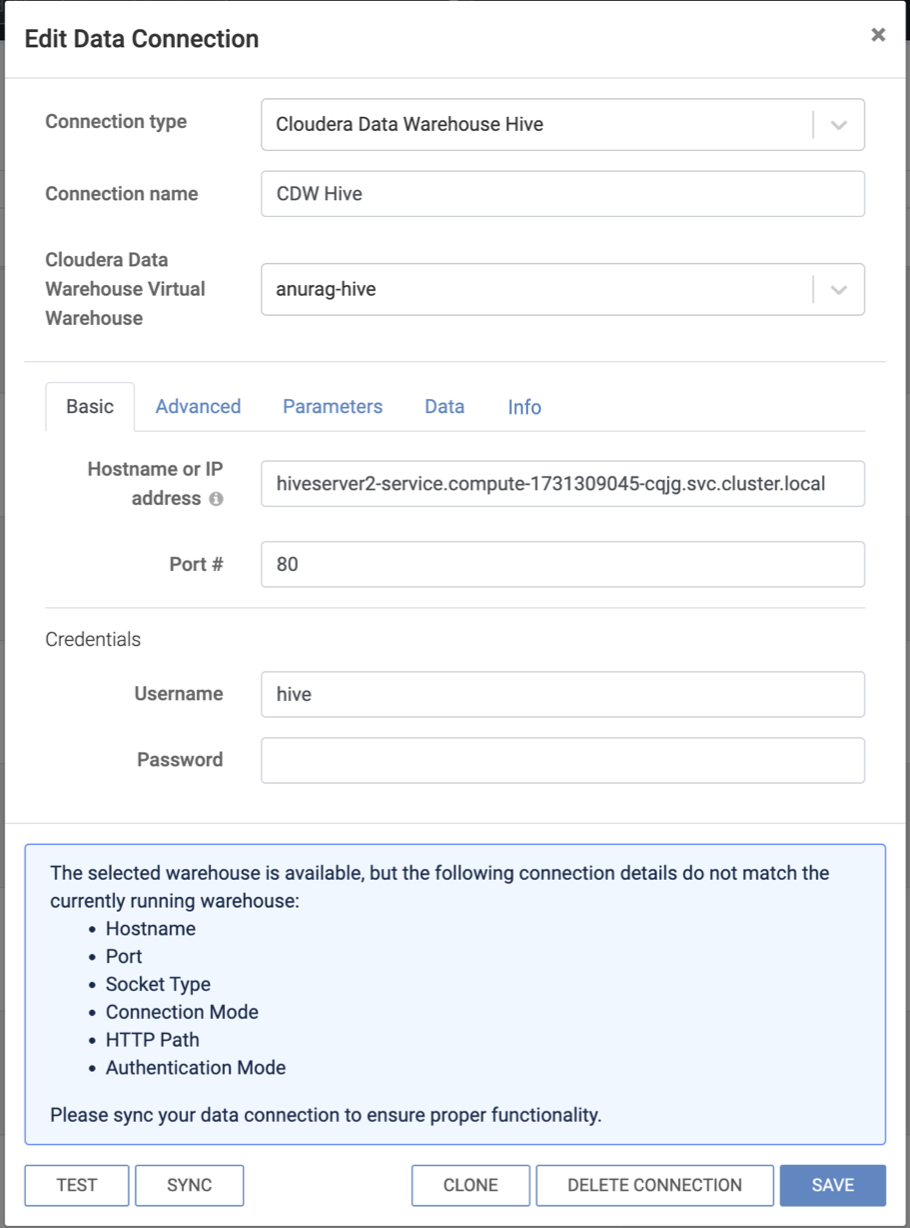
Task: Click the info icon beside Hostname label
Action: click(216, 499)
